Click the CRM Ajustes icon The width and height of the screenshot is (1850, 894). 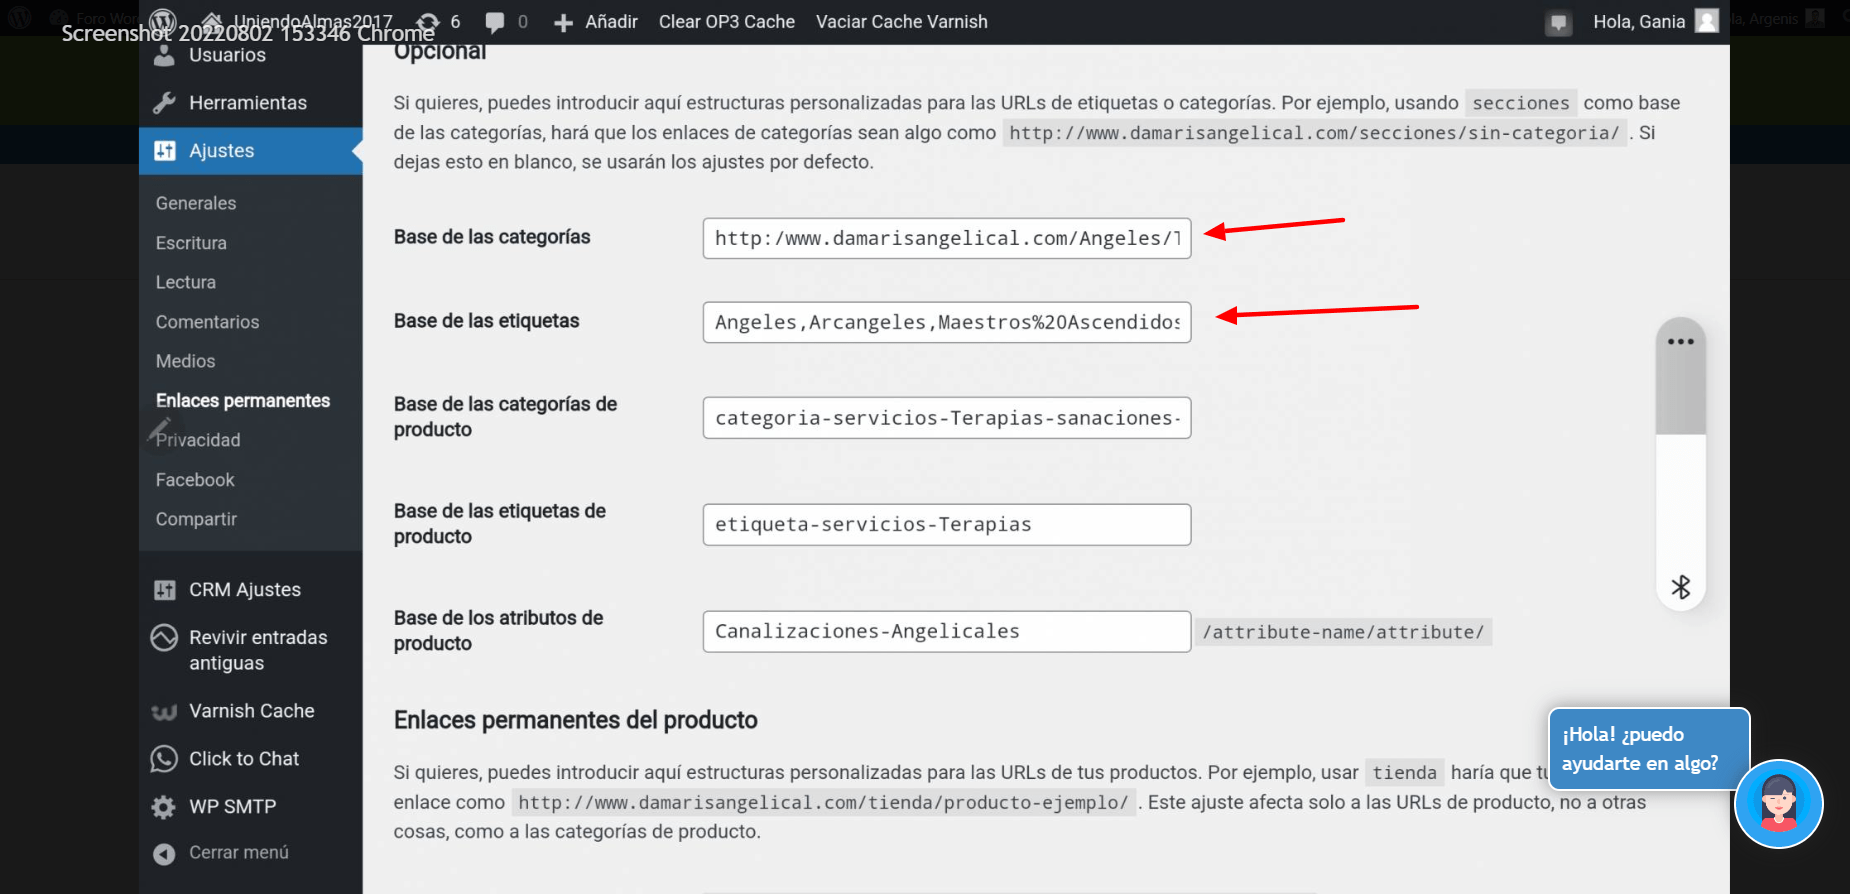165,590
